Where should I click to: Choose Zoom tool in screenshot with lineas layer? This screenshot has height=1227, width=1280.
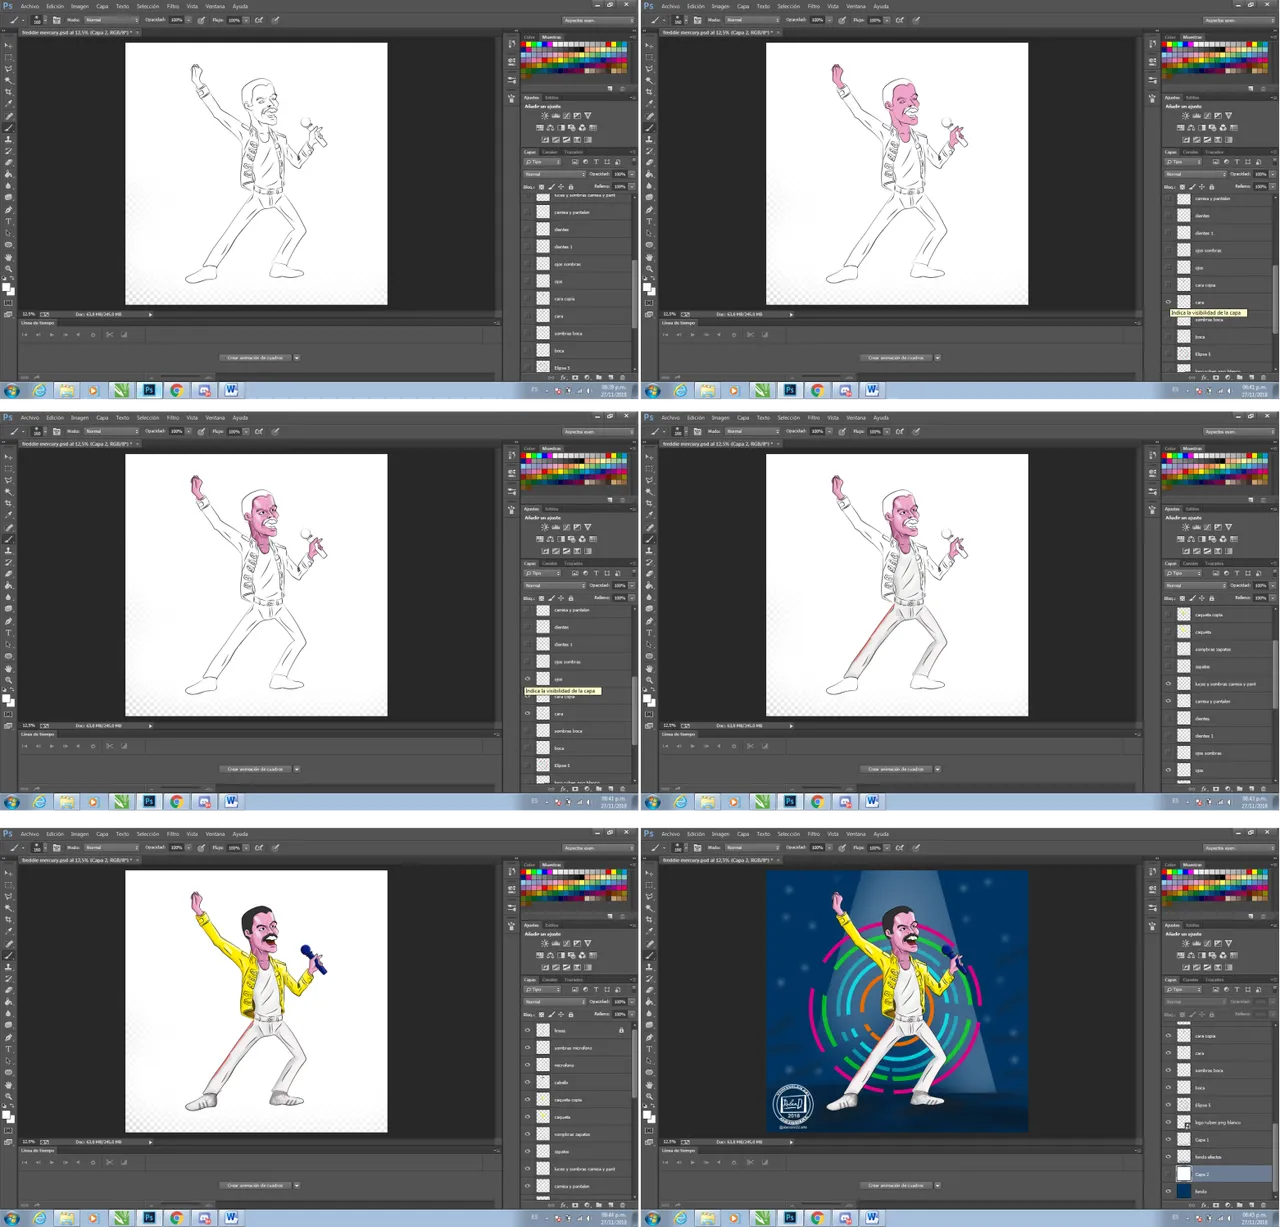[x=8, y=1097]
